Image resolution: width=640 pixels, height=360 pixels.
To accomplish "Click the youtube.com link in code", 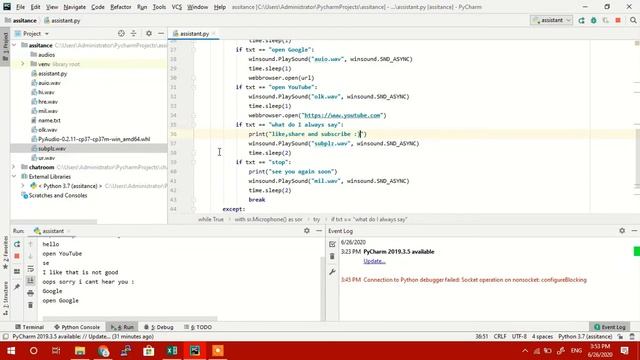I will pyautogui.click(x=342, y=116).
